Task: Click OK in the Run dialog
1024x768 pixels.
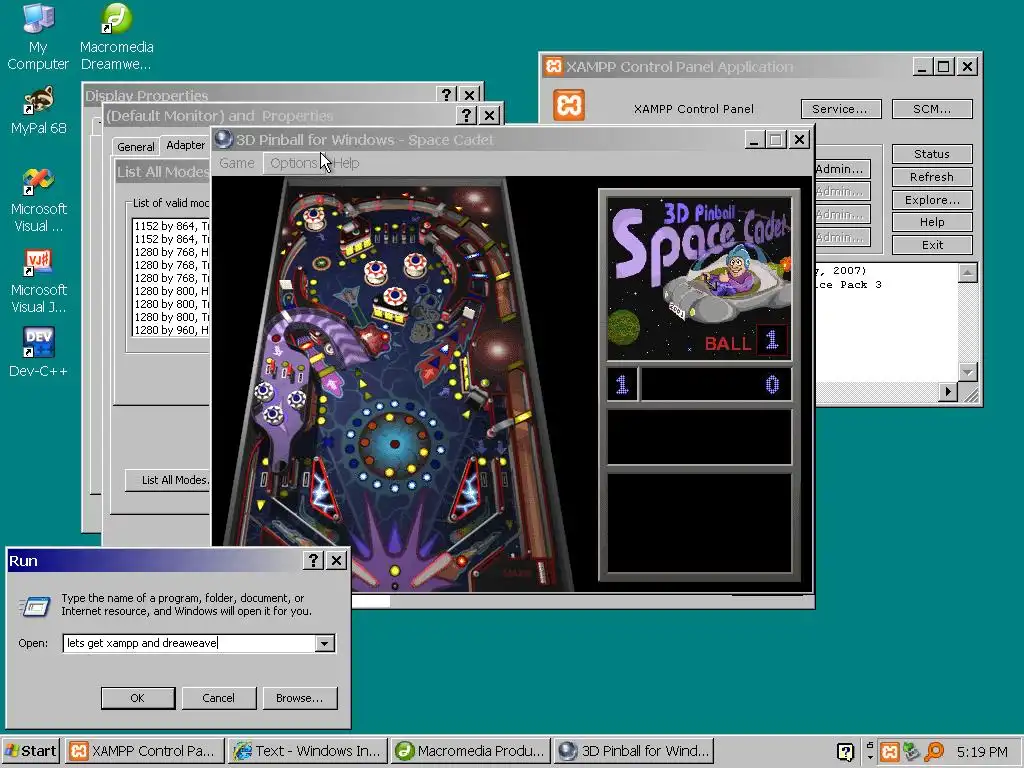Action: click(x=138, y=698)
